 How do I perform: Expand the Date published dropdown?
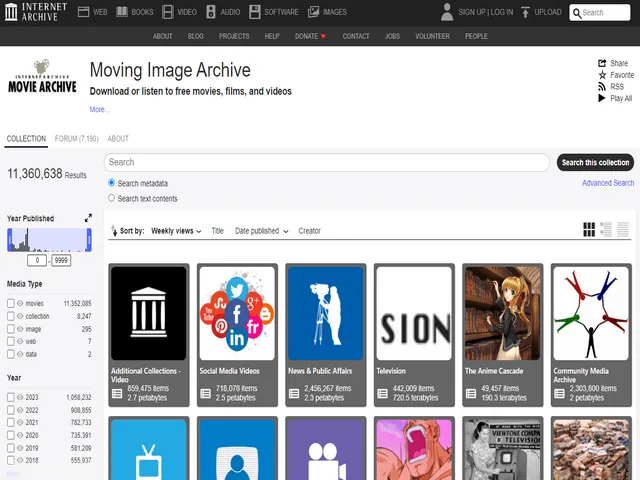(x=261, y=231)
